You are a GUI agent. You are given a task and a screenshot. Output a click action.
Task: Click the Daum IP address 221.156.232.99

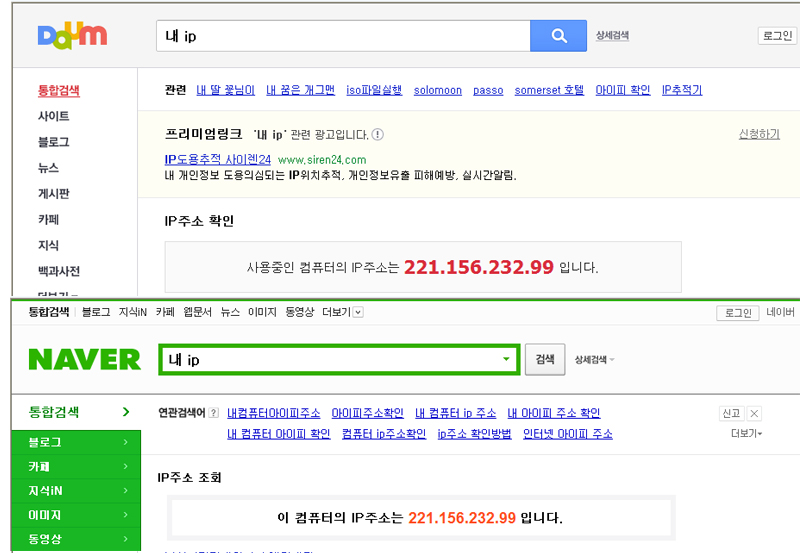pos(479,267)
